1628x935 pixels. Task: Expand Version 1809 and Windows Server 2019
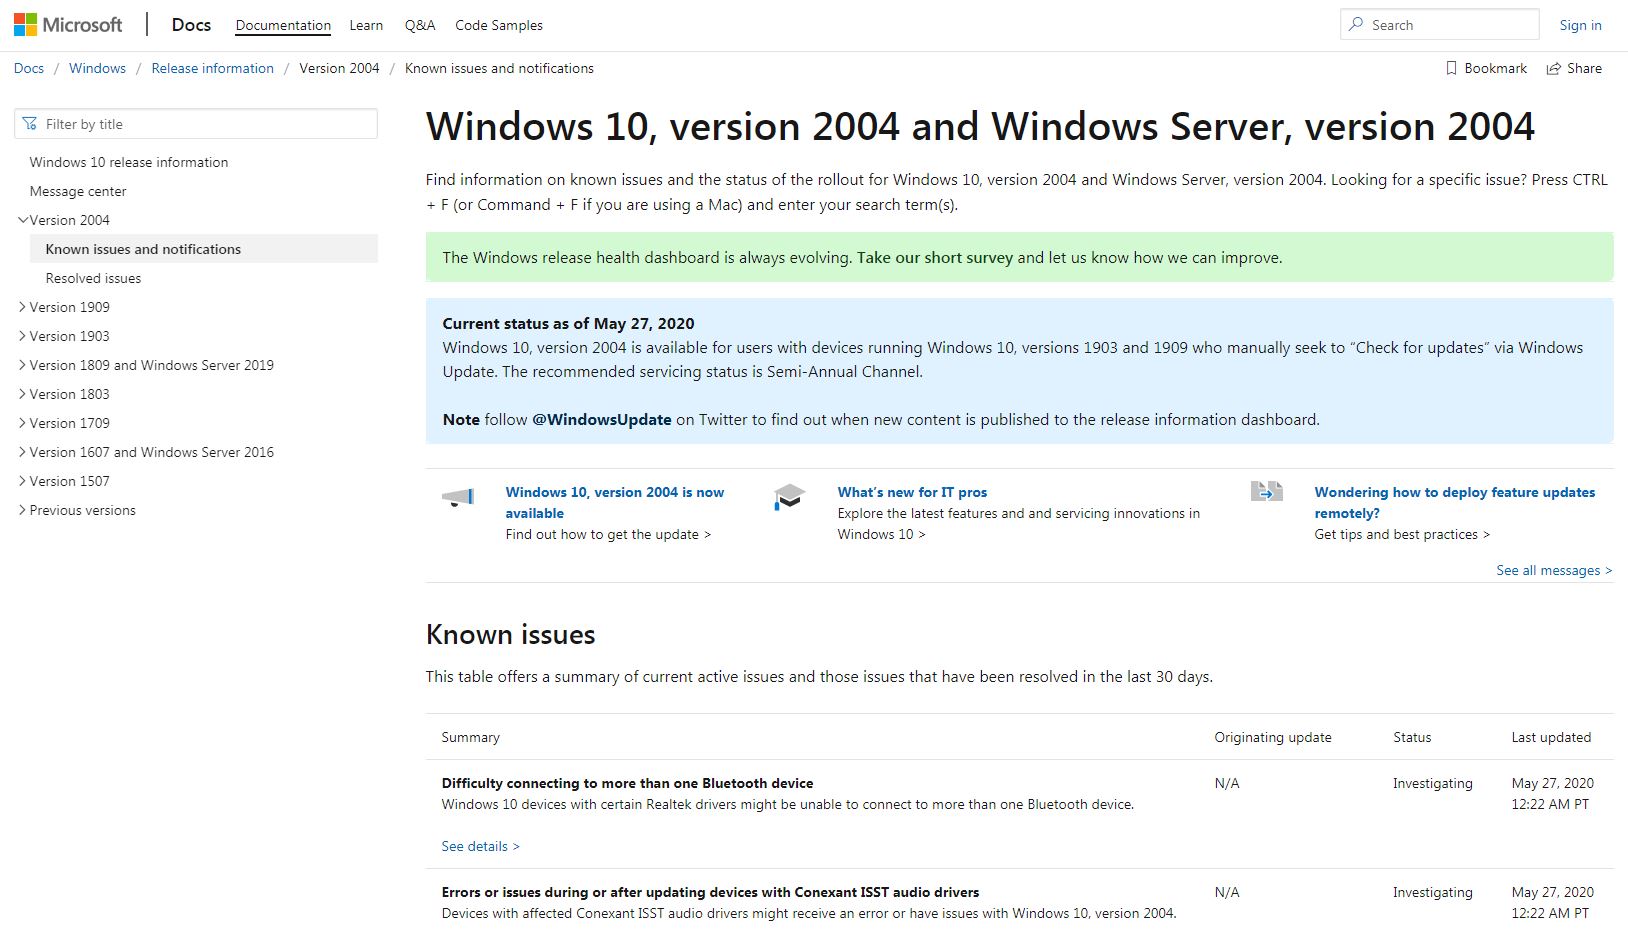(x=23, y=365)
